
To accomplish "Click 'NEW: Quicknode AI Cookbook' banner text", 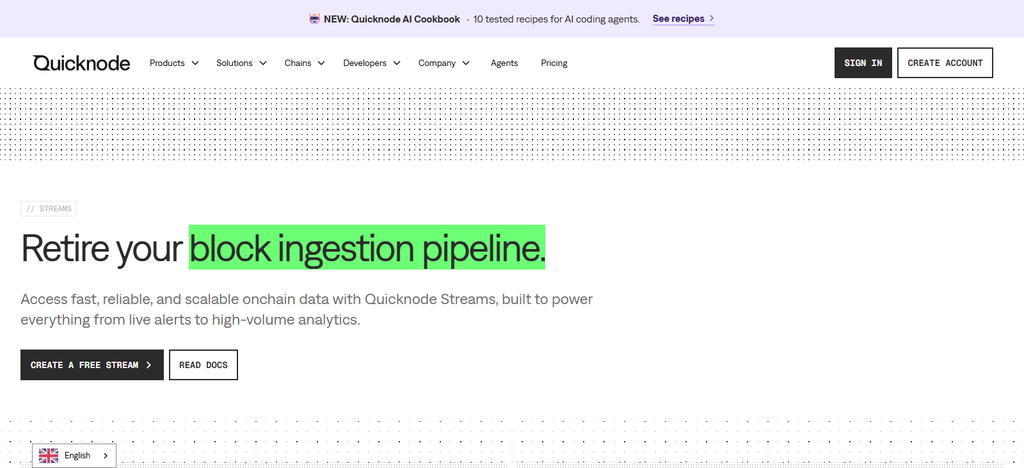I will point(392,19).
